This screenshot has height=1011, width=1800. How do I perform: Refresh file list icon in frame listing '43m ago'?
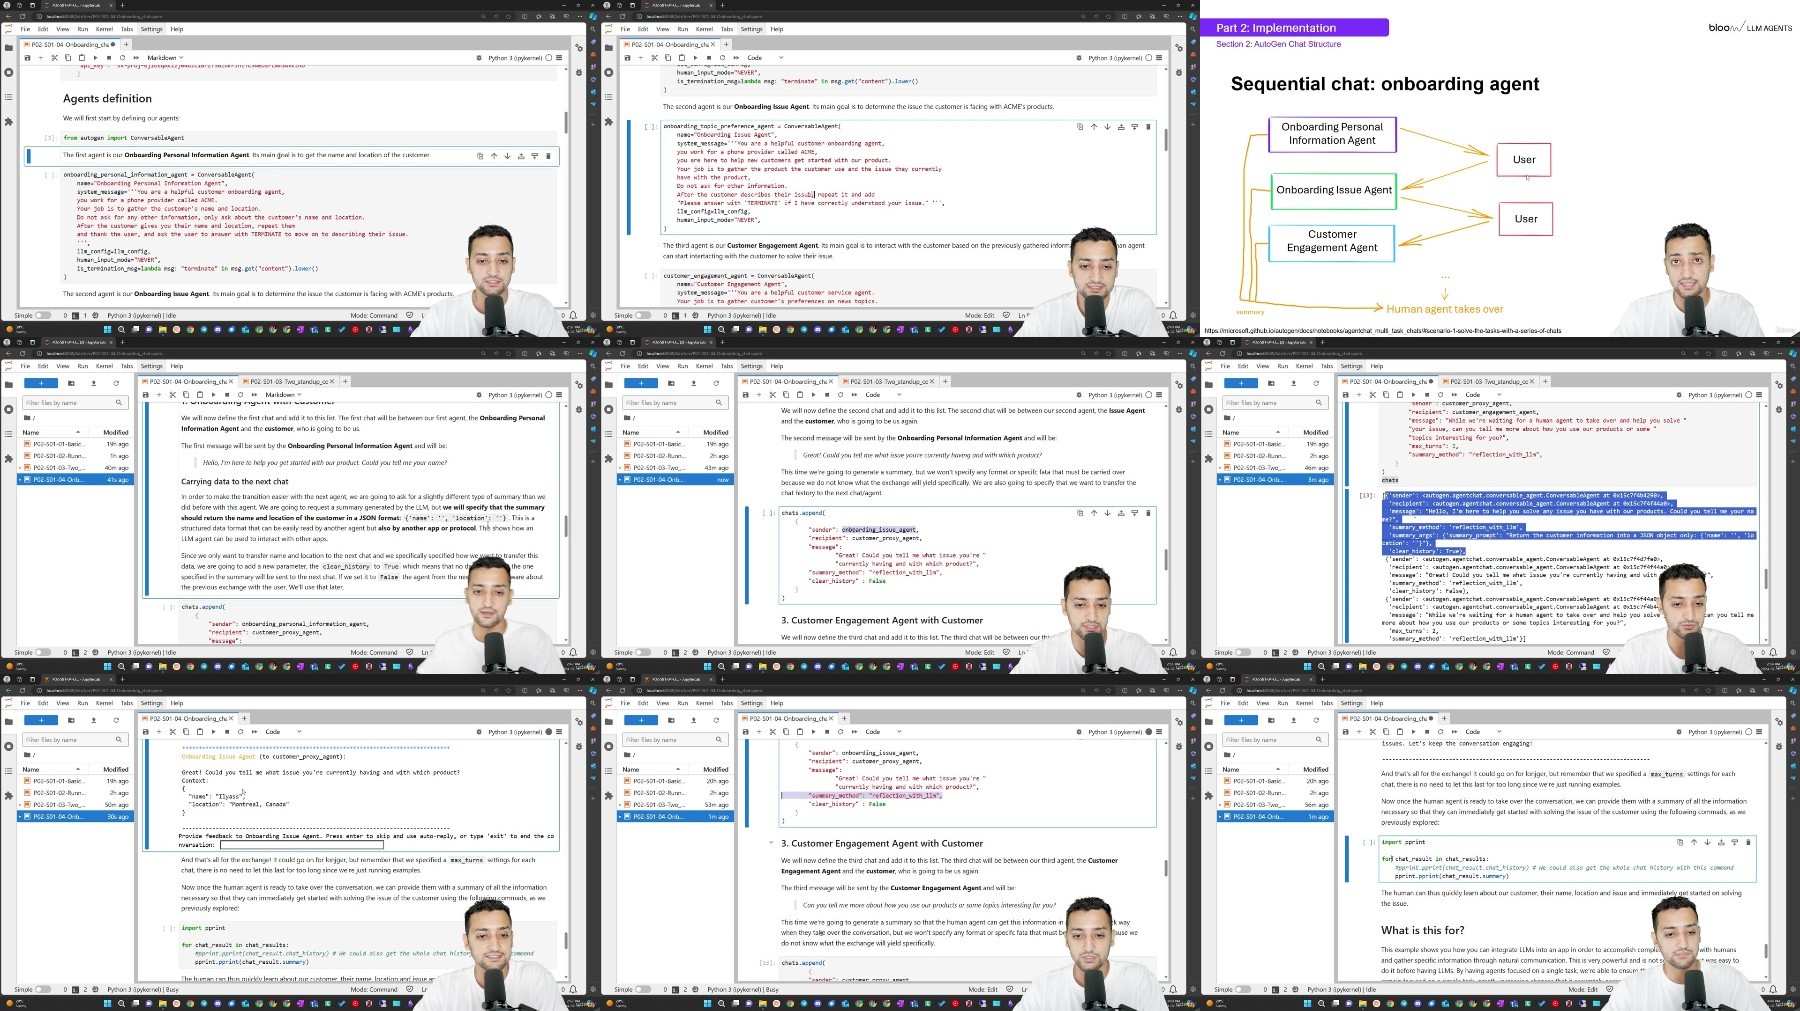[716, 383]
